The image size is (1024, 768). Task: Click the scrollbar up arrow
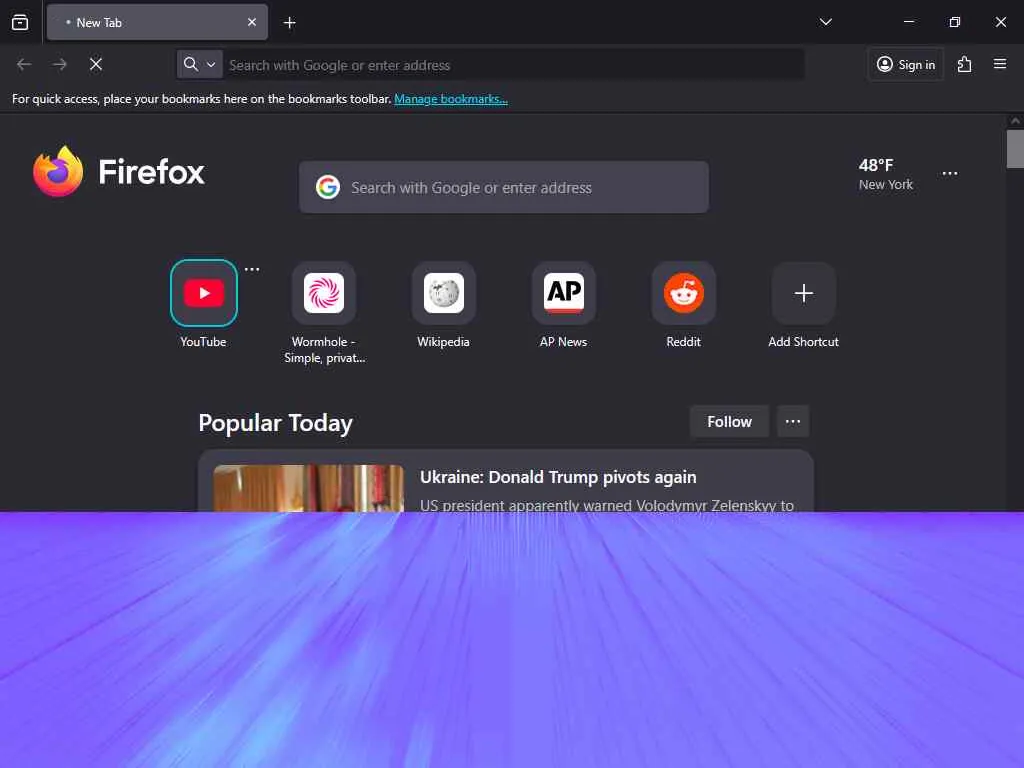1015,121
